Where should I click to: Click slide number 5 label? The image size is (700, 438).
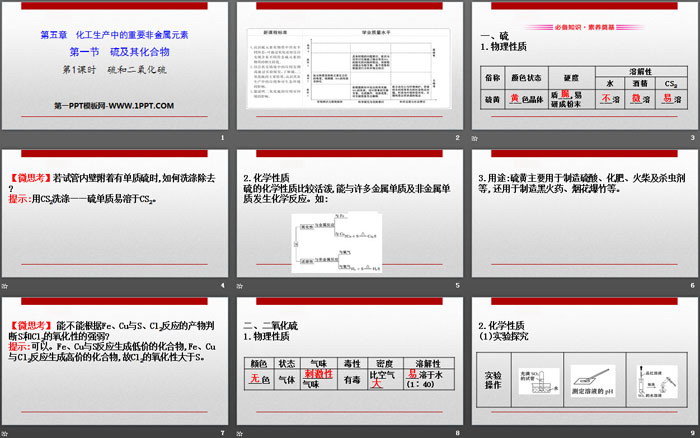pos(458,285)
